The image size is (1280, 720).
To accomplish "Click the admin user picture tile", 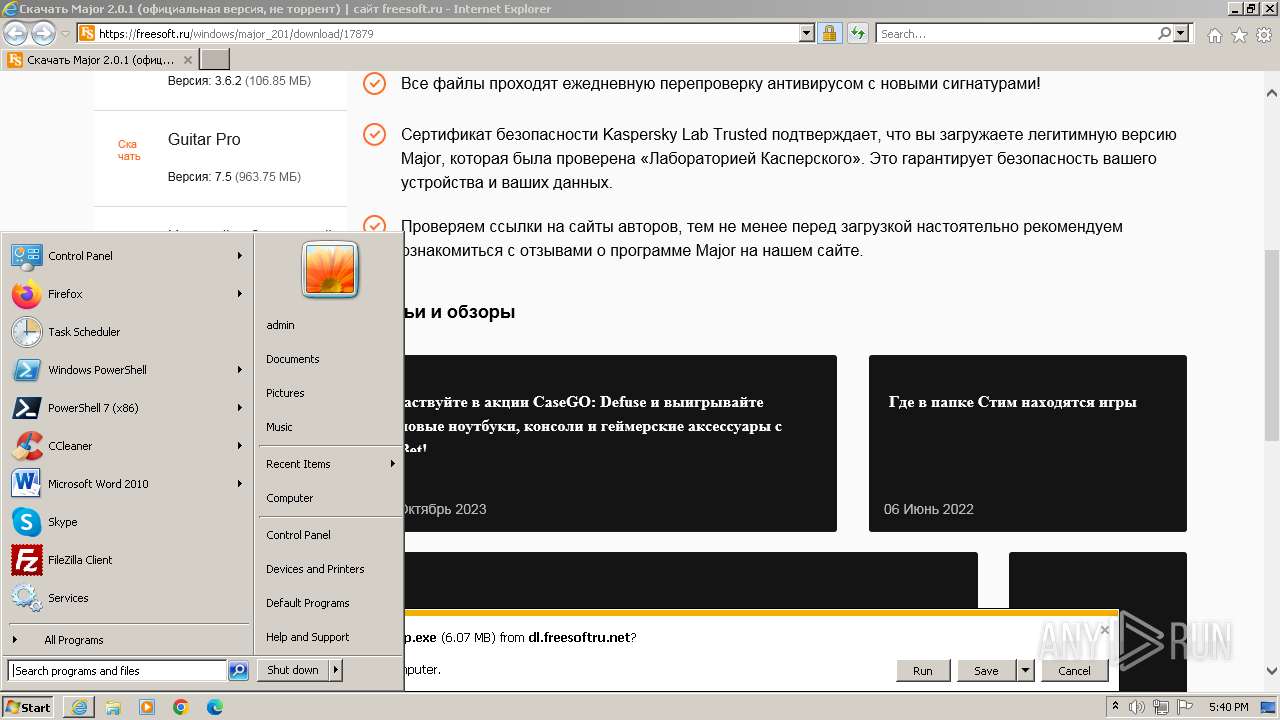I will pyautogui.click(x=330, y=269).
